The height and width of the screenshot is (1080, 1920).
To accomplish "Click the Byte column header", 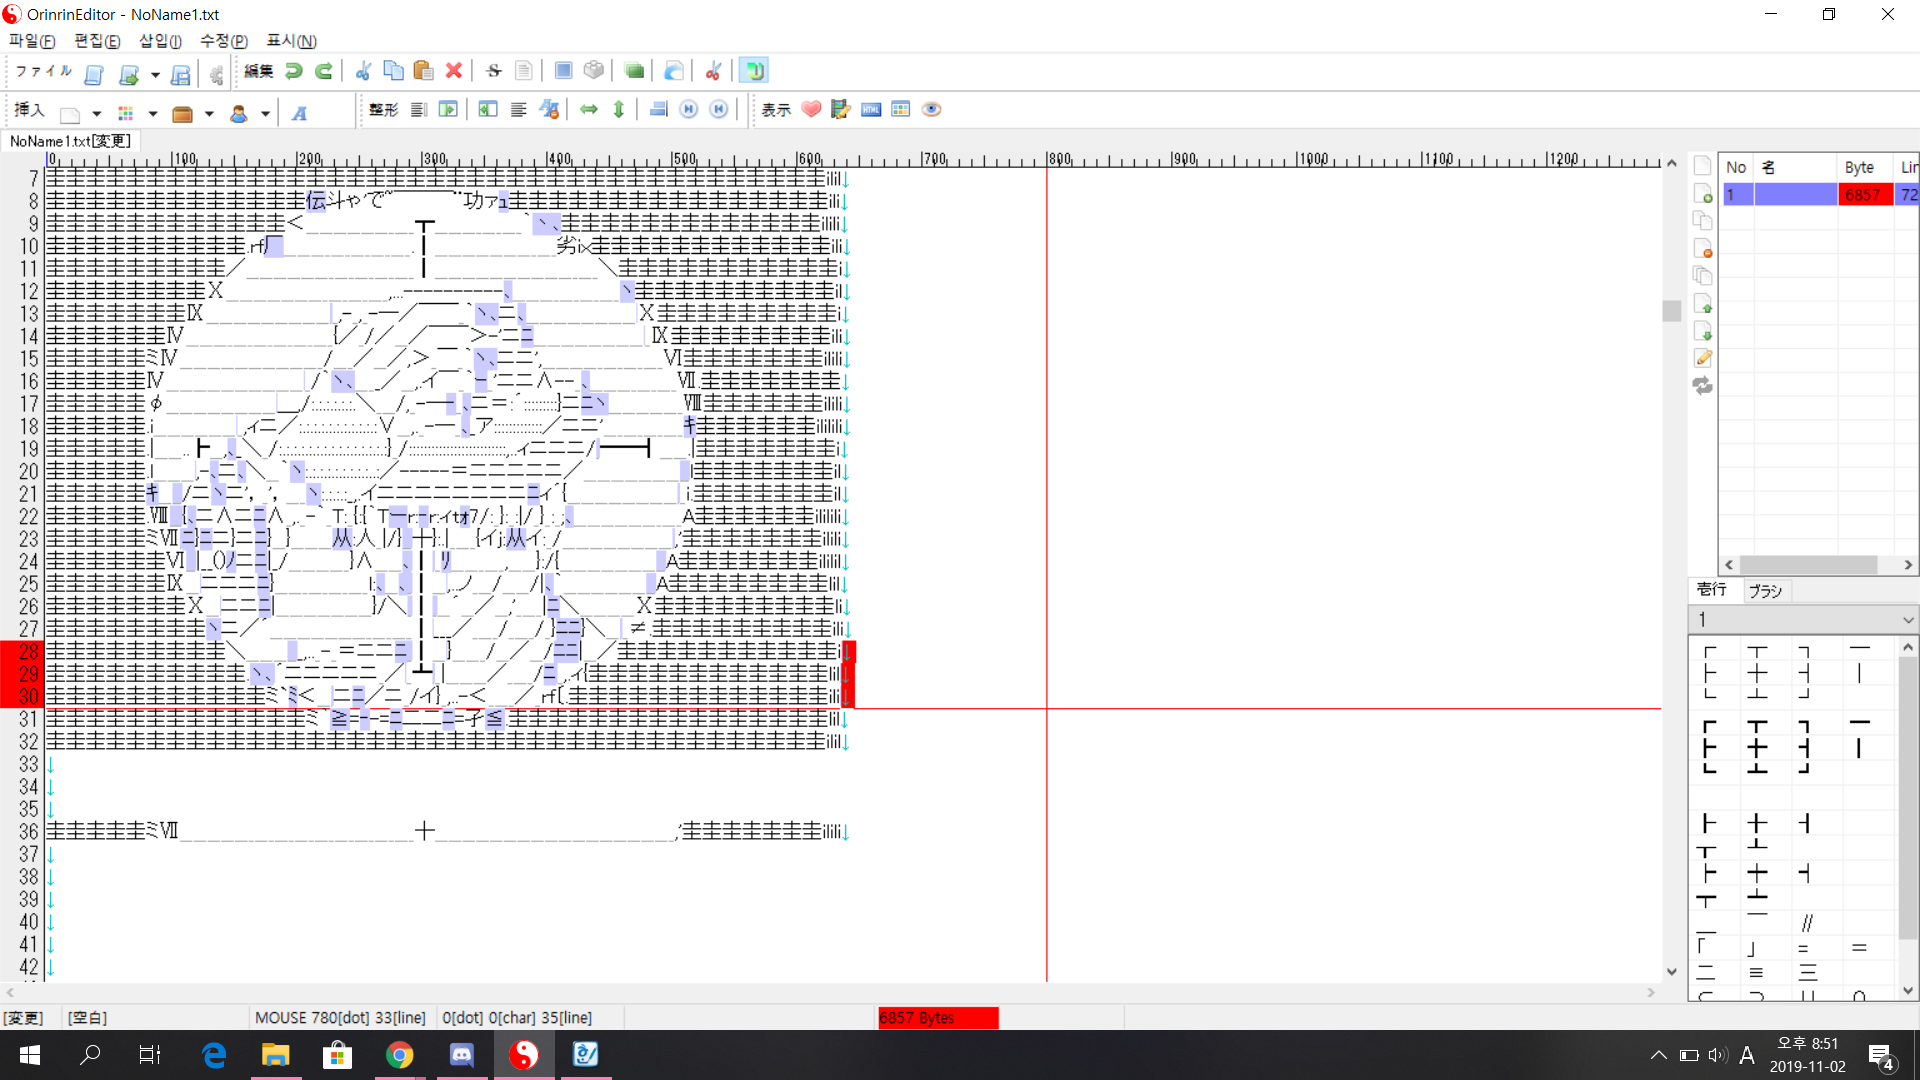I will 1860,167.
